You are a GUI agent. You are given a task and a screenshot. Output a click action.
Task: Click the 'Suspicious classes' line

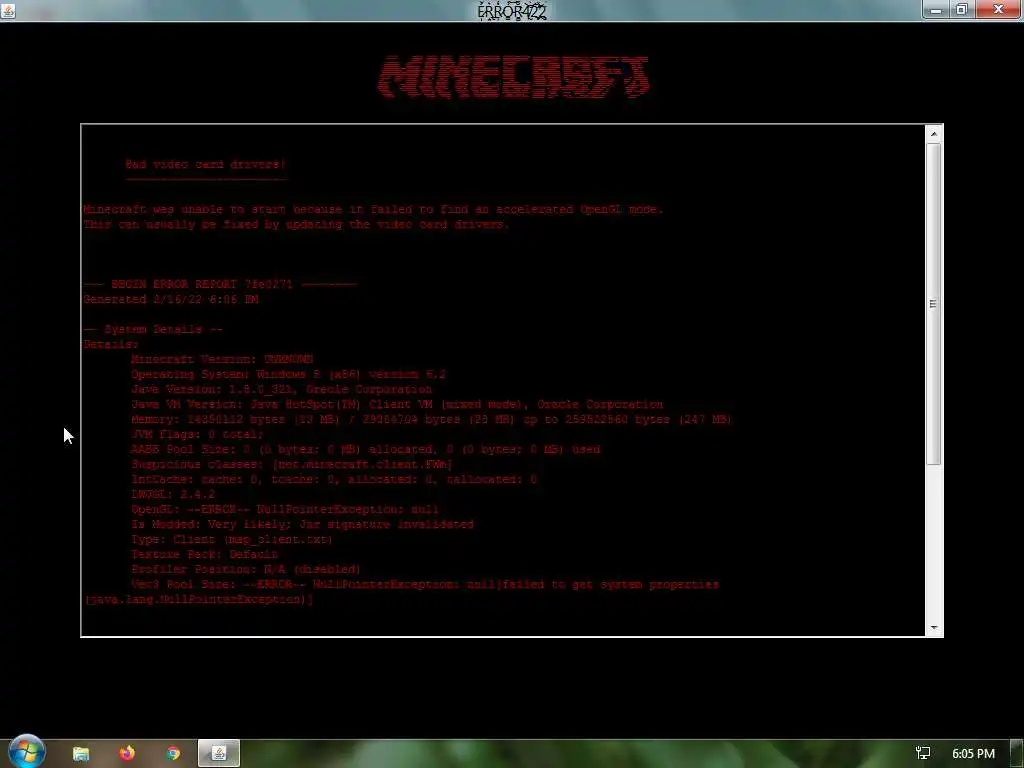291,464
